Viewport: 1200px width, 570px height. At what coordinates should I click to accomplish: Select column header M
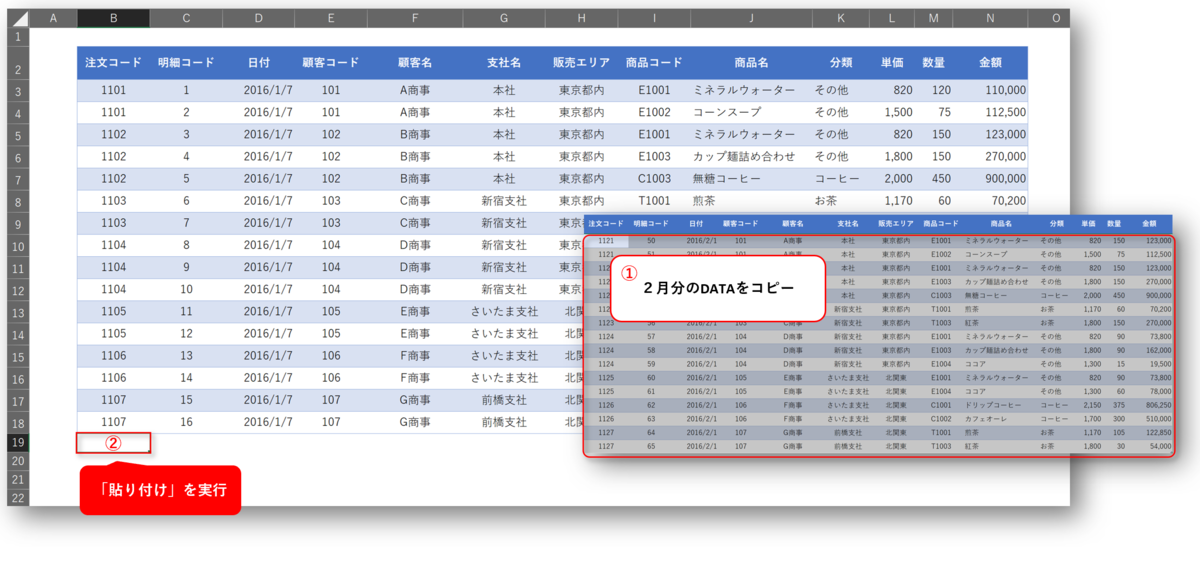click(933, 18)
